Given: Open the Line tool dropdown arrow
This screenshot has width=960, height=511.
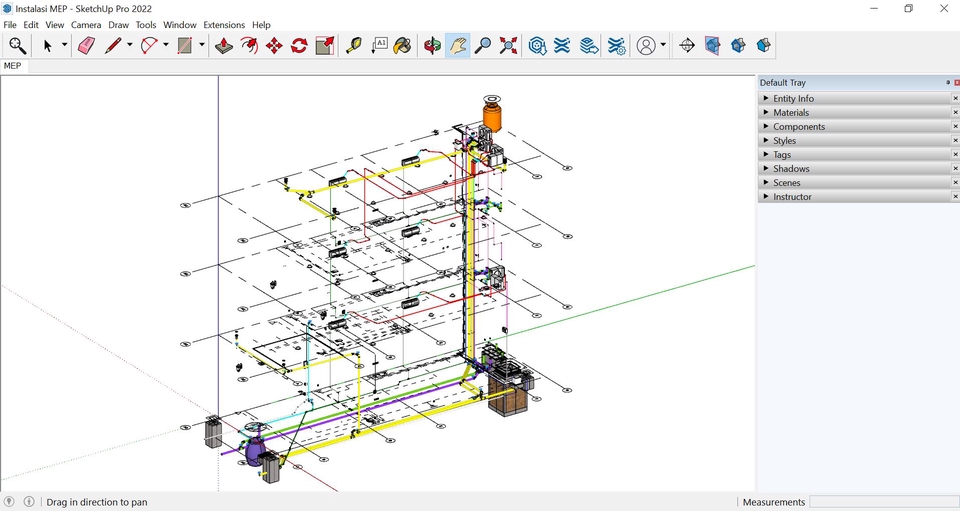Looking at the screenshot, I should point(129,45).
